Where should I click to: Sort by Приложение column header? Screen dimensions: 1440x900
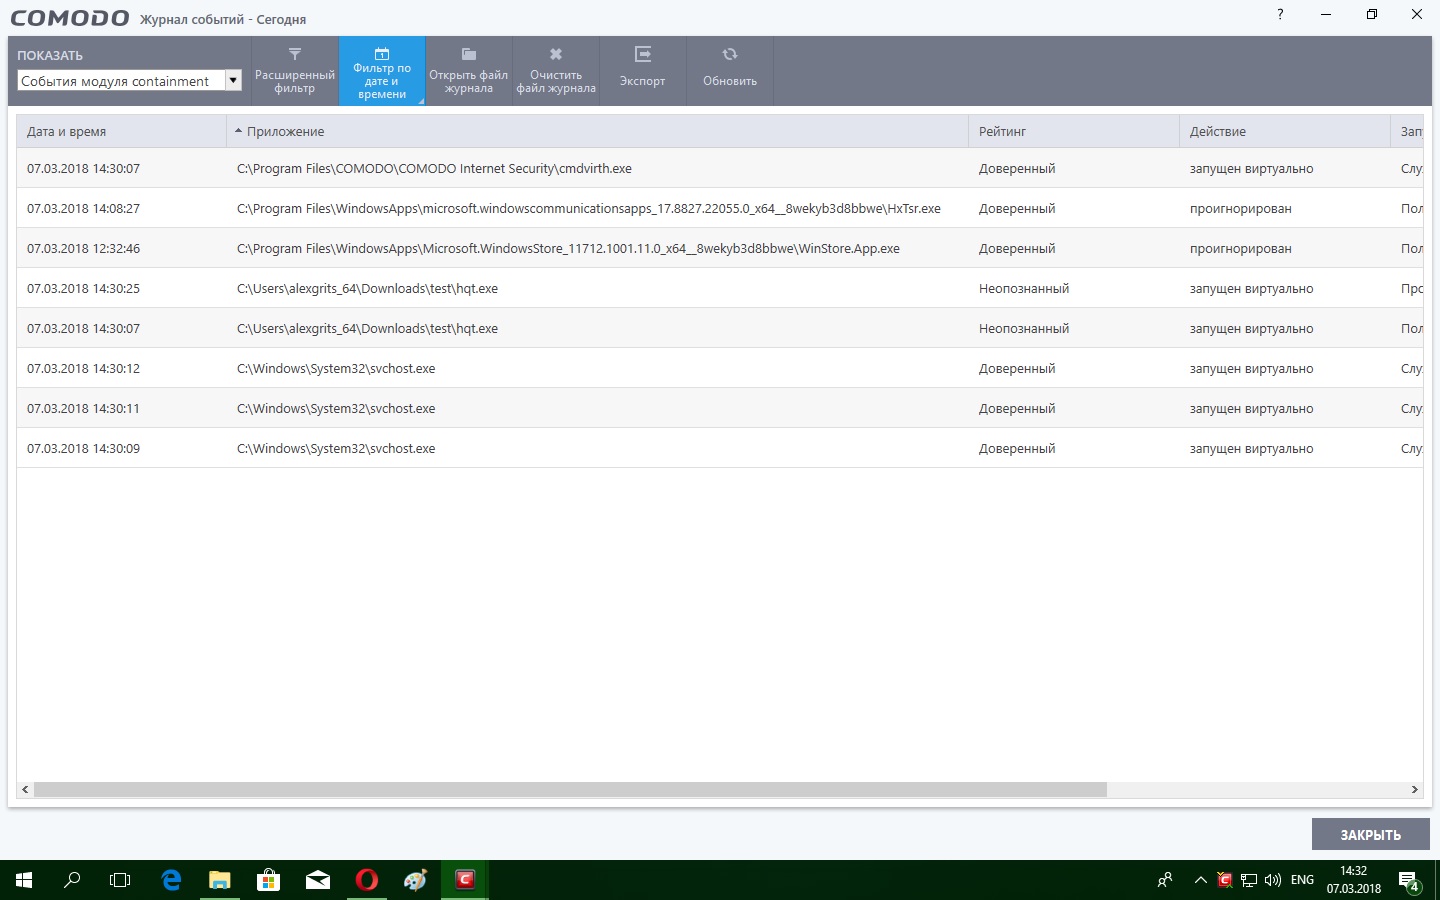point(597,132)
